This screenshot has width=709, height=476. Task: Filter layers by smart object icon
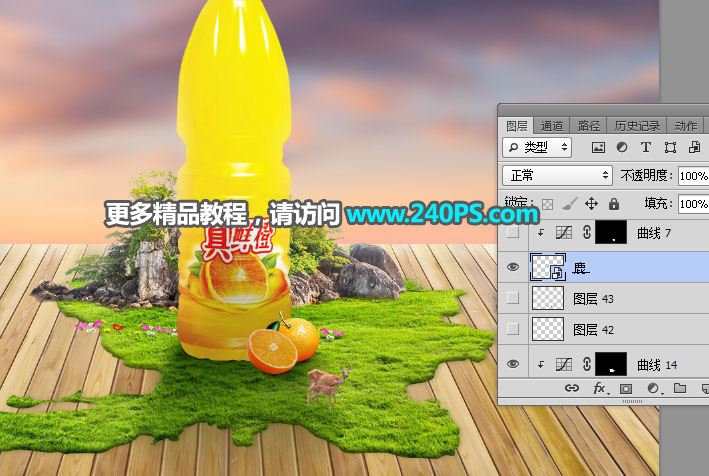(x=695, y=147)
